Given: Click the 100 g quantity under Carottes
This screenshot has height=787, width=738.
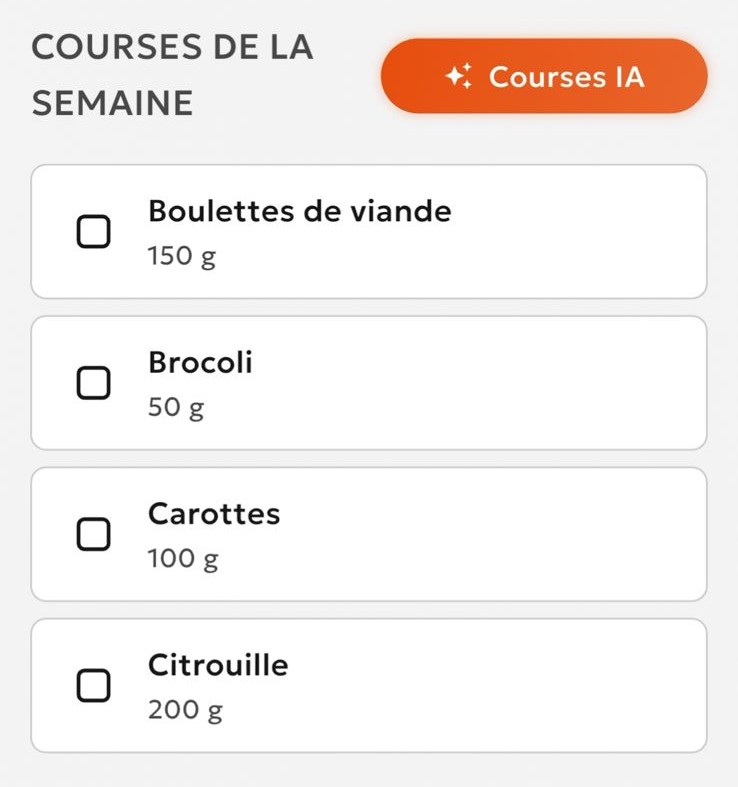Looking at the screenshot, I should (182, 559).
